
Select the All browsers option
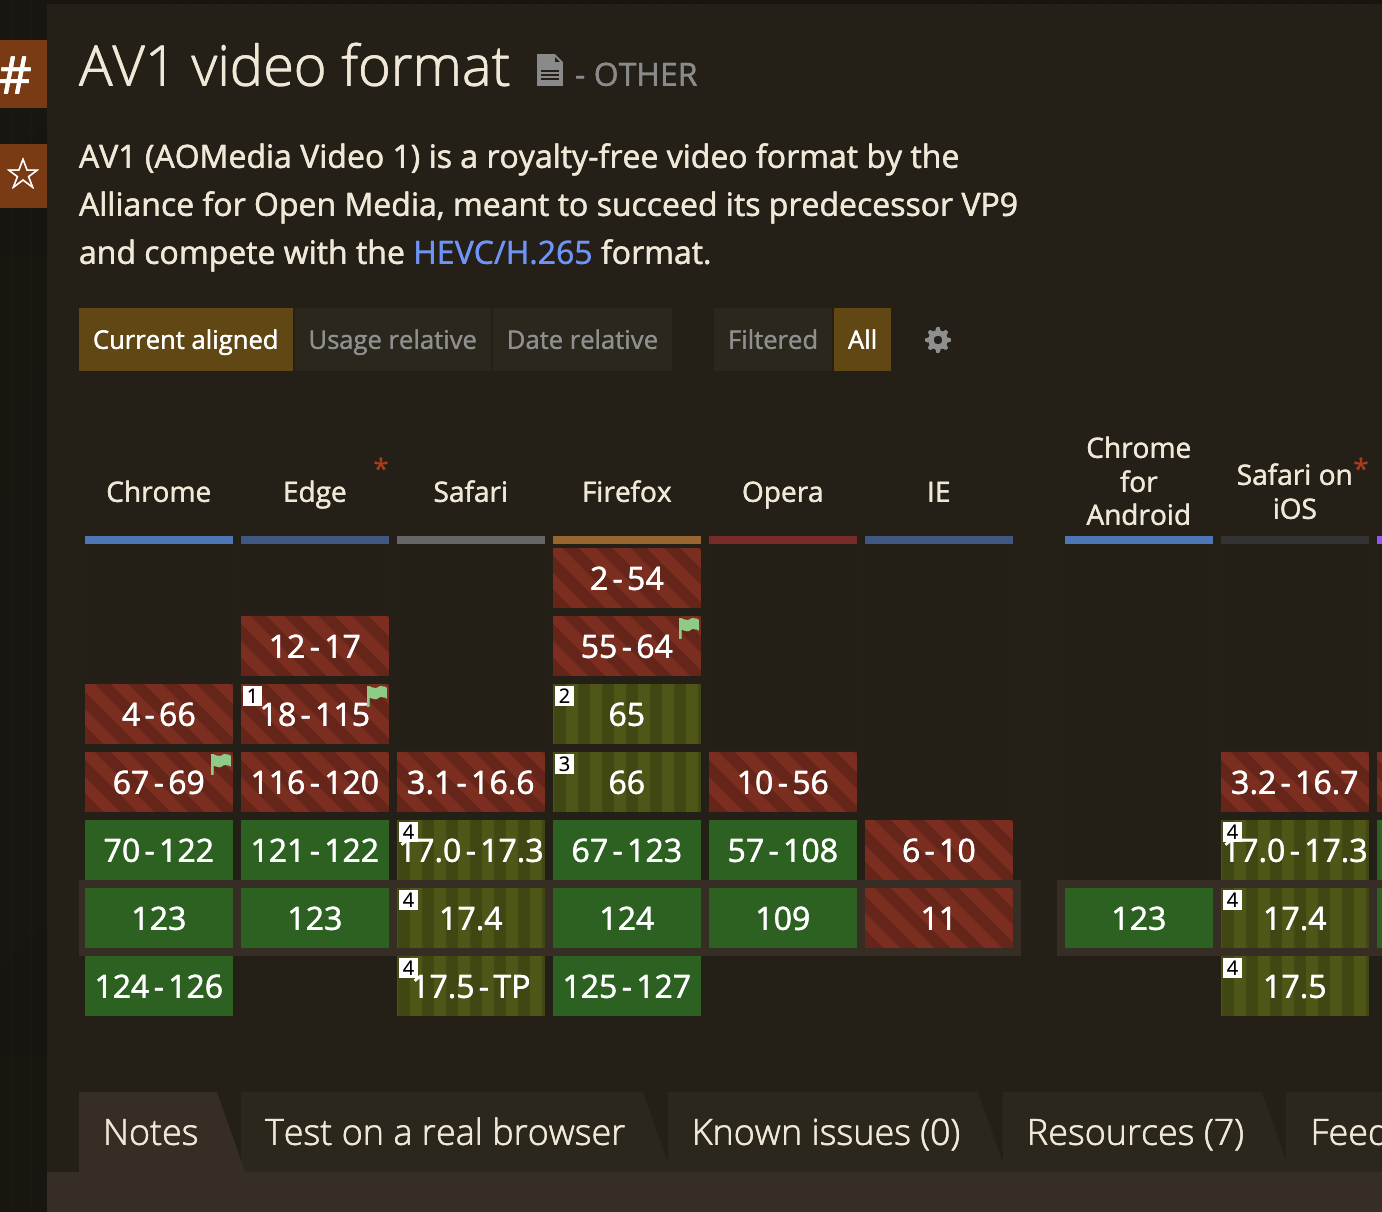point(862,340)
